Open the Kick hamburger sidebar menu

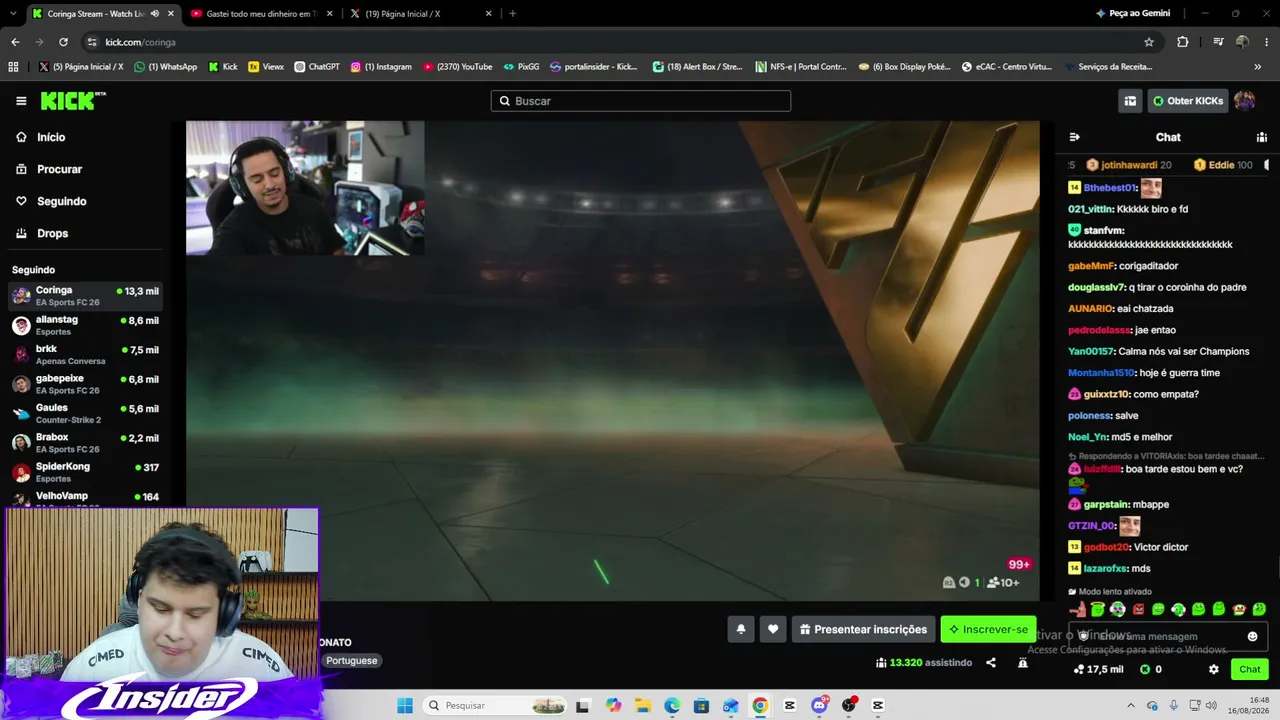(21, 101)
